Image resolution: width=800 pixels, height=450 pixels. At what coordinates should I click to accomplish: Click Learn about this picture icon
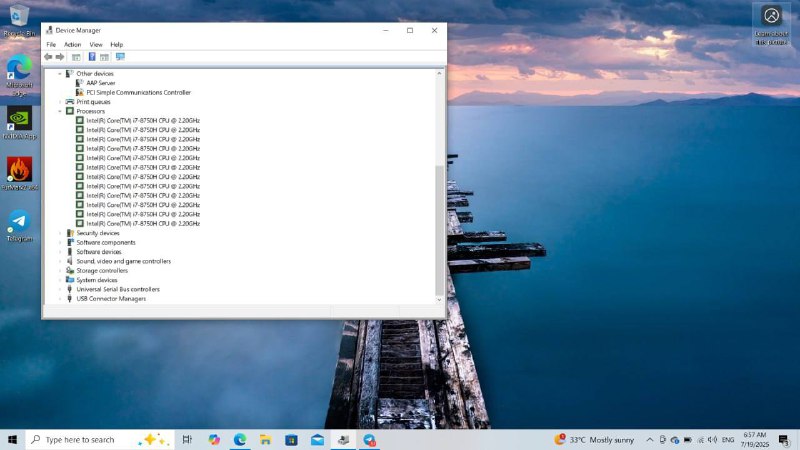tap(771, 24)
